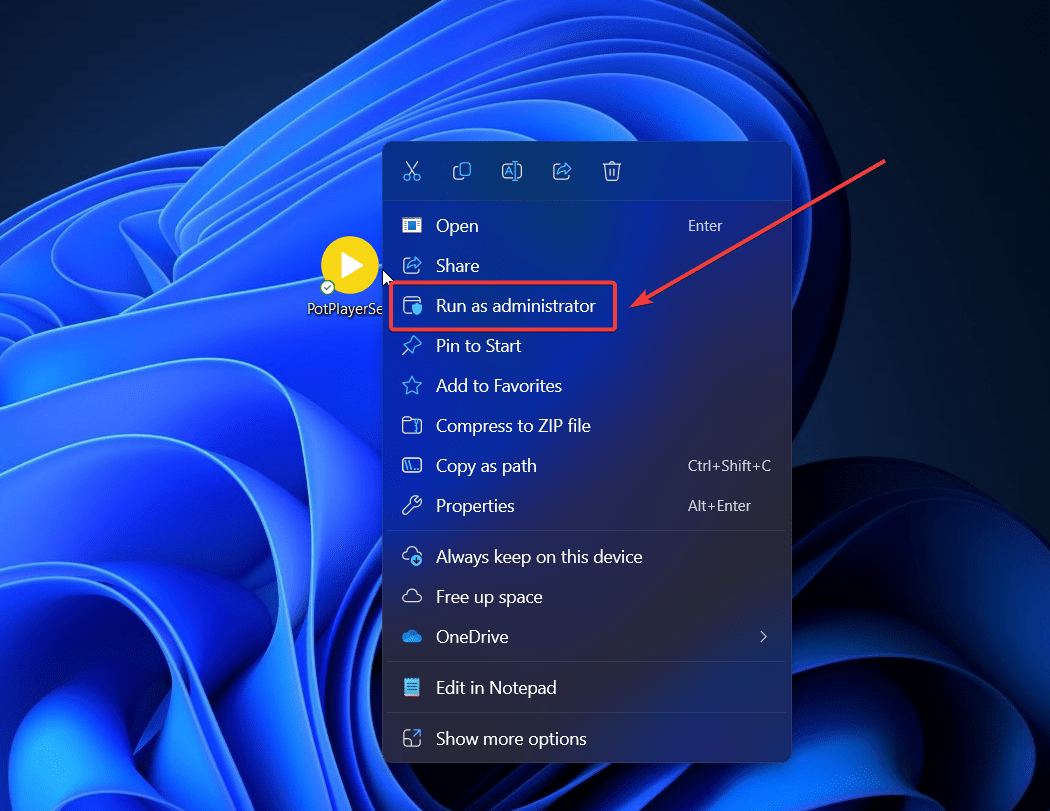Screen dimensions: 1050x811
Task: Select Copy as path
Action: (587, 466)
